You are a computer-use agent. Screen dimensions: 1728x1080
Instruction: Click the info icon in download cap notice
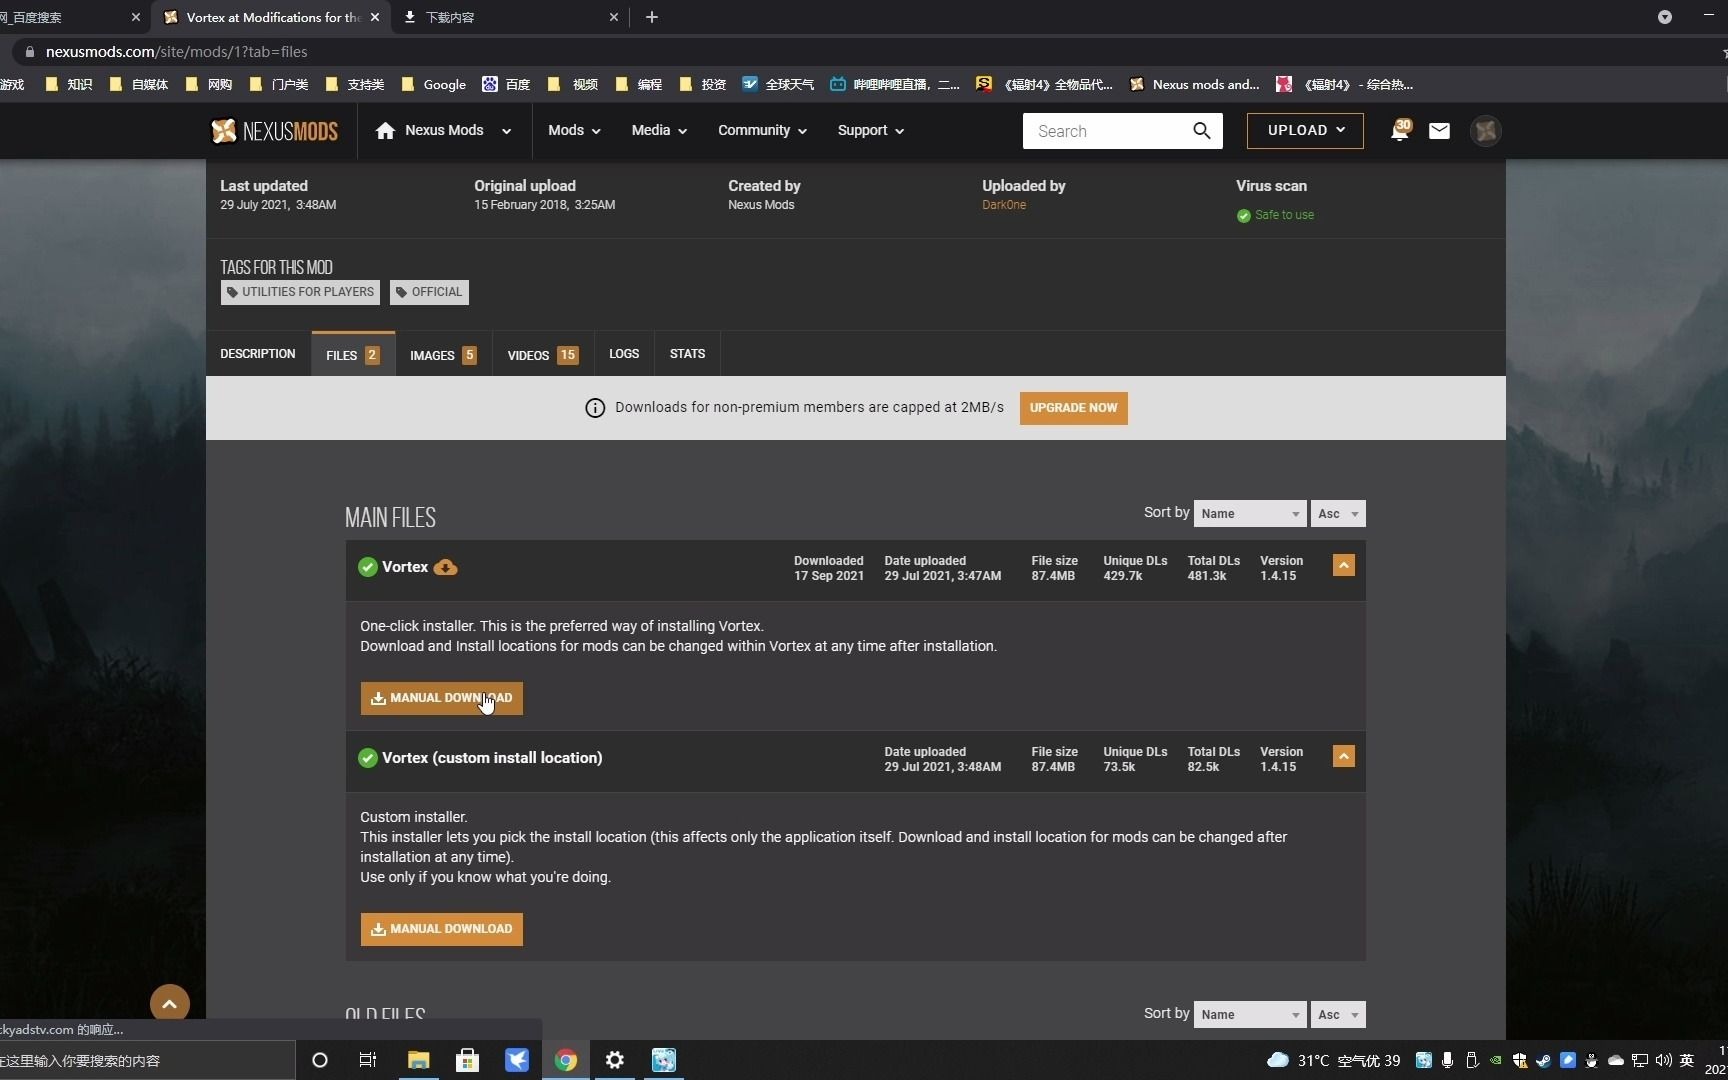(595, 408)
